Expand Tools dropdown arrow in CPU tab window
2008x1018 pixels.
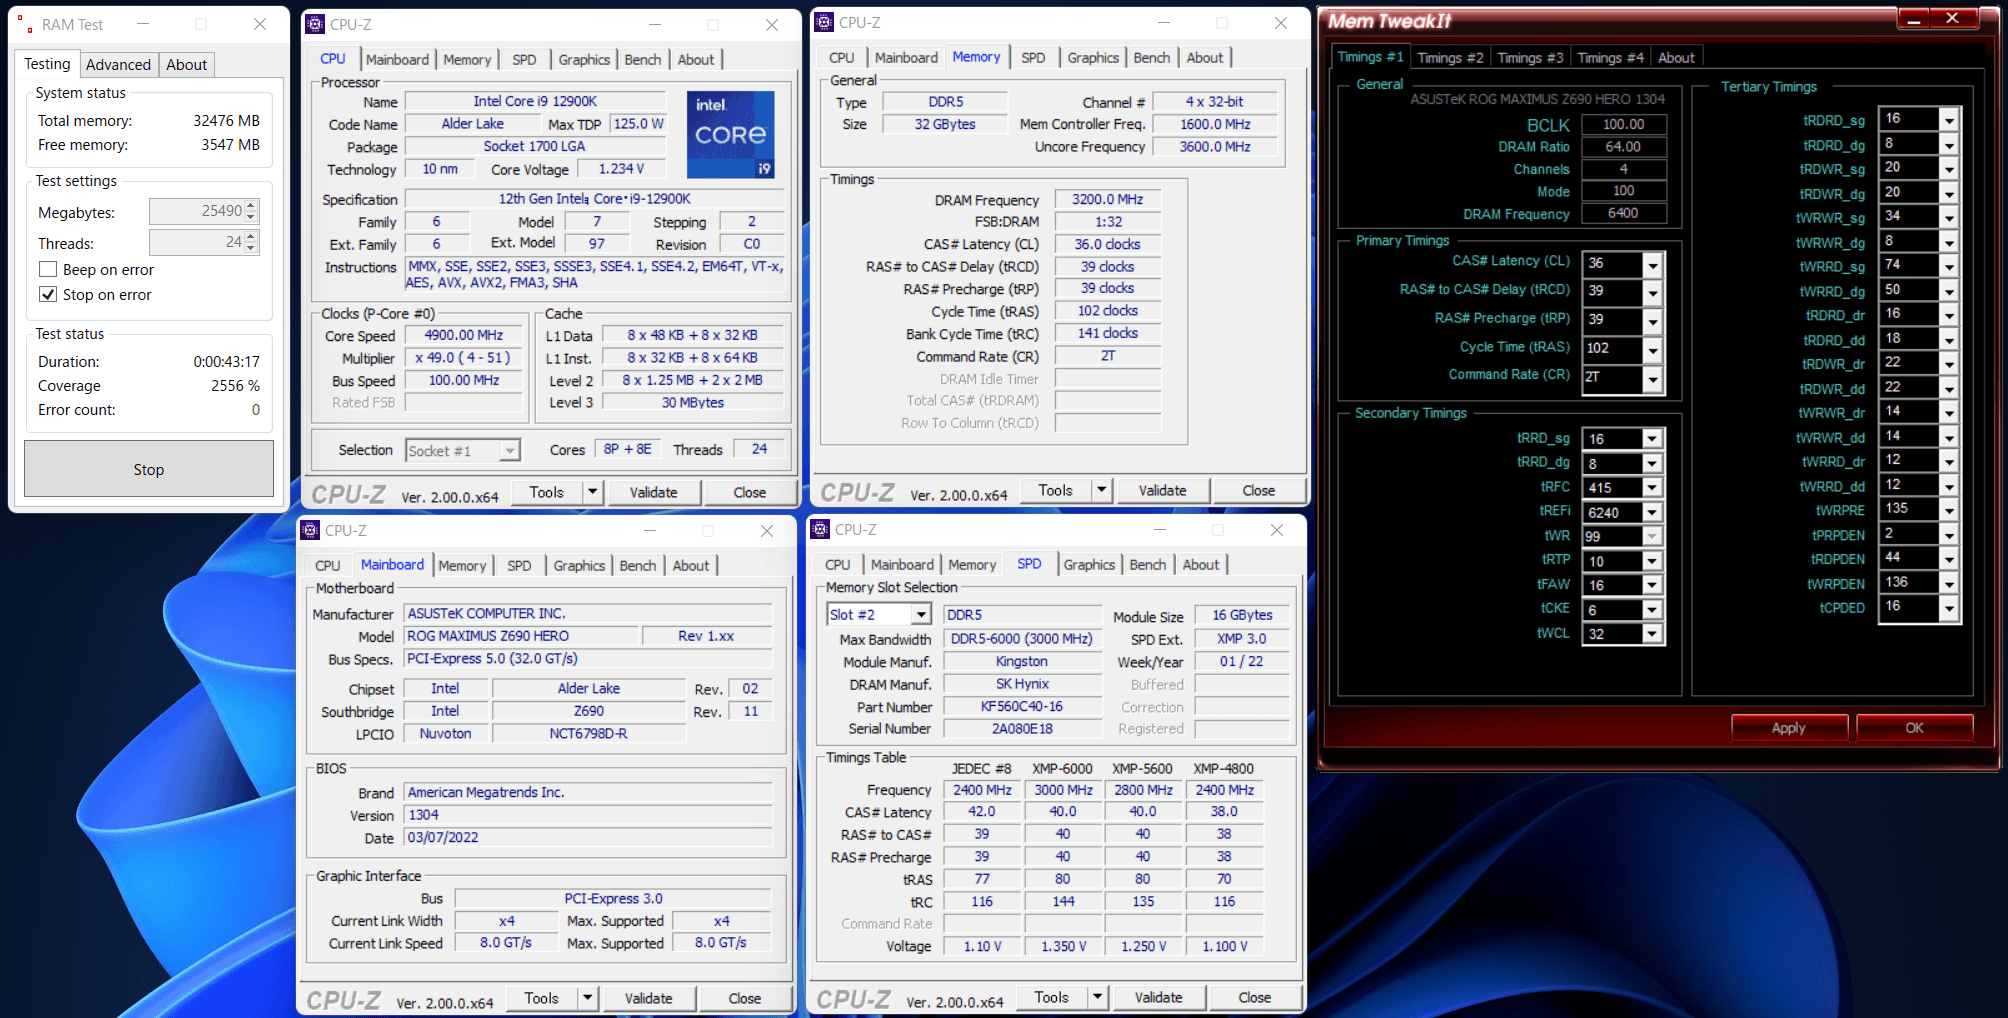pyautogui.click(x=593, y=492)
